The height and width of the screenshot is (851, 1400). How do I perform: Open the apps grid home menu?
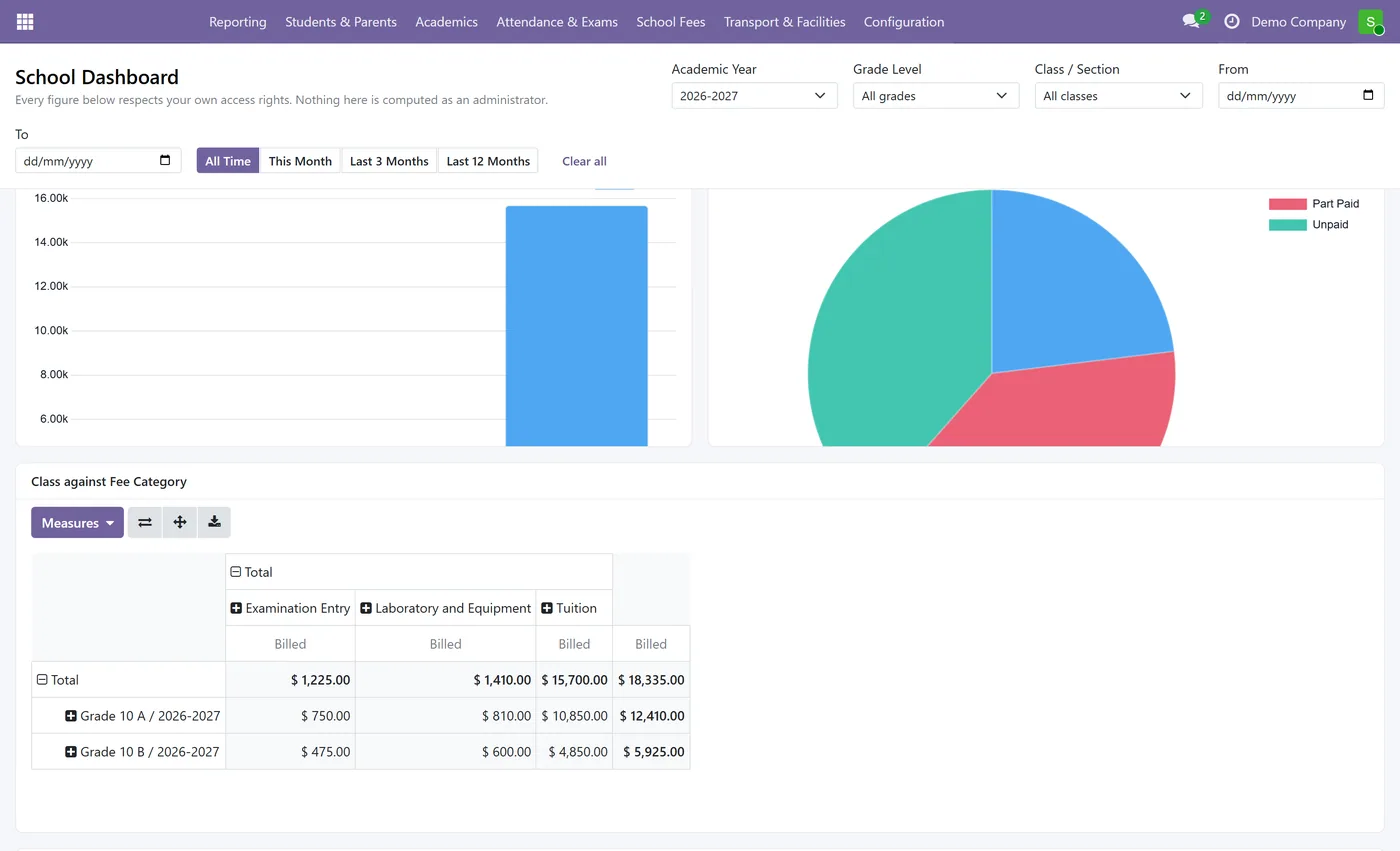(25, 22)
